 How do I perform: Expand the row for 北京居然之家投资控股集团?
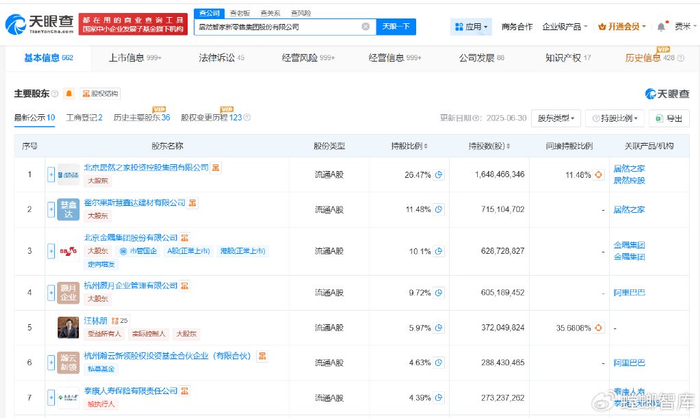(50, 174)
